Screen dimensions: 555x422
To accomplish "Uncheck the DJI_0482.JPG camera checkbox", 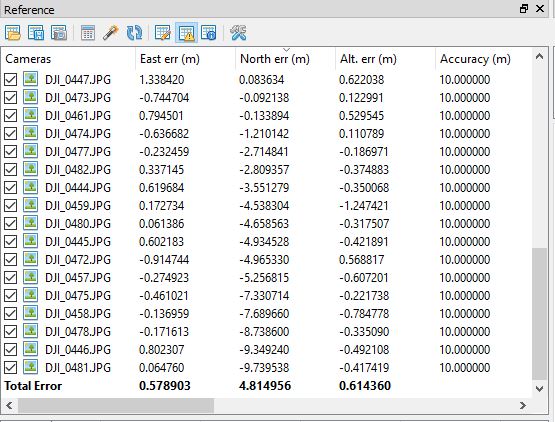I will coord(11,170).
